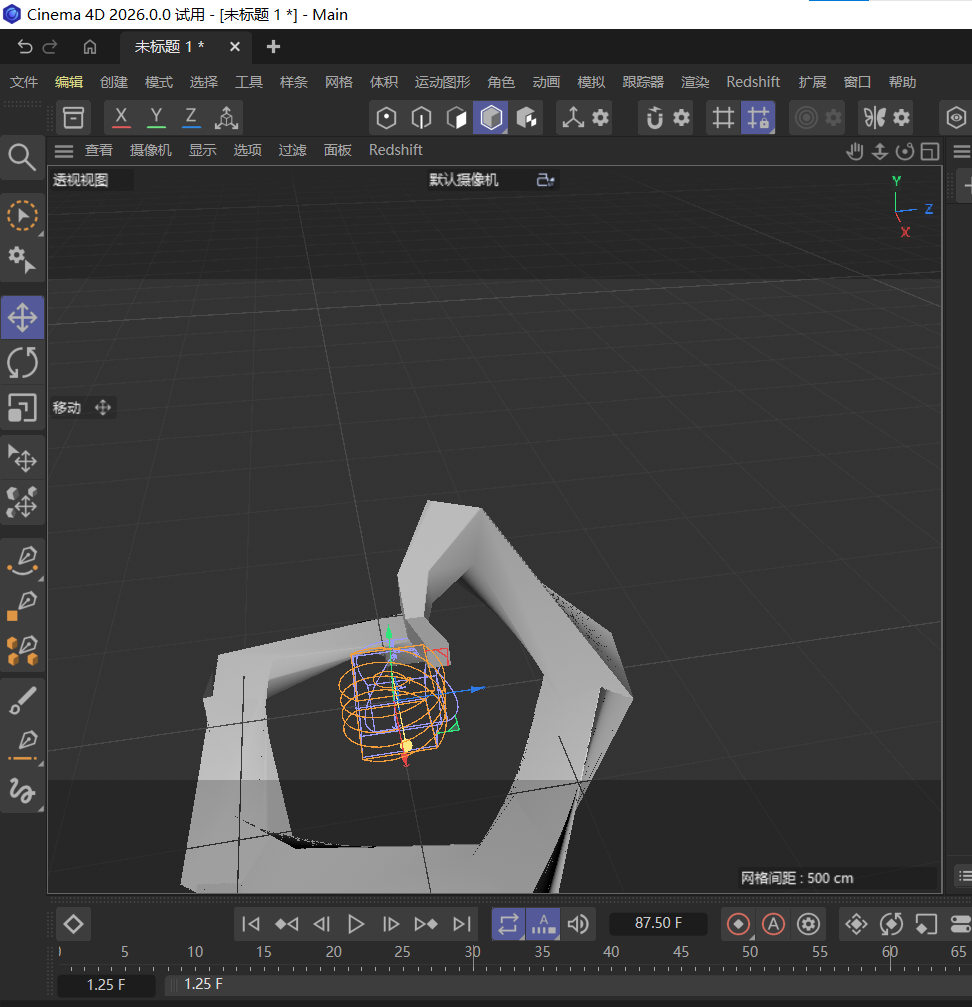Open the 渲染 menu
The width and height of the screenshot is (972, 1007).
pyautogui.click(x=695, y=81)
